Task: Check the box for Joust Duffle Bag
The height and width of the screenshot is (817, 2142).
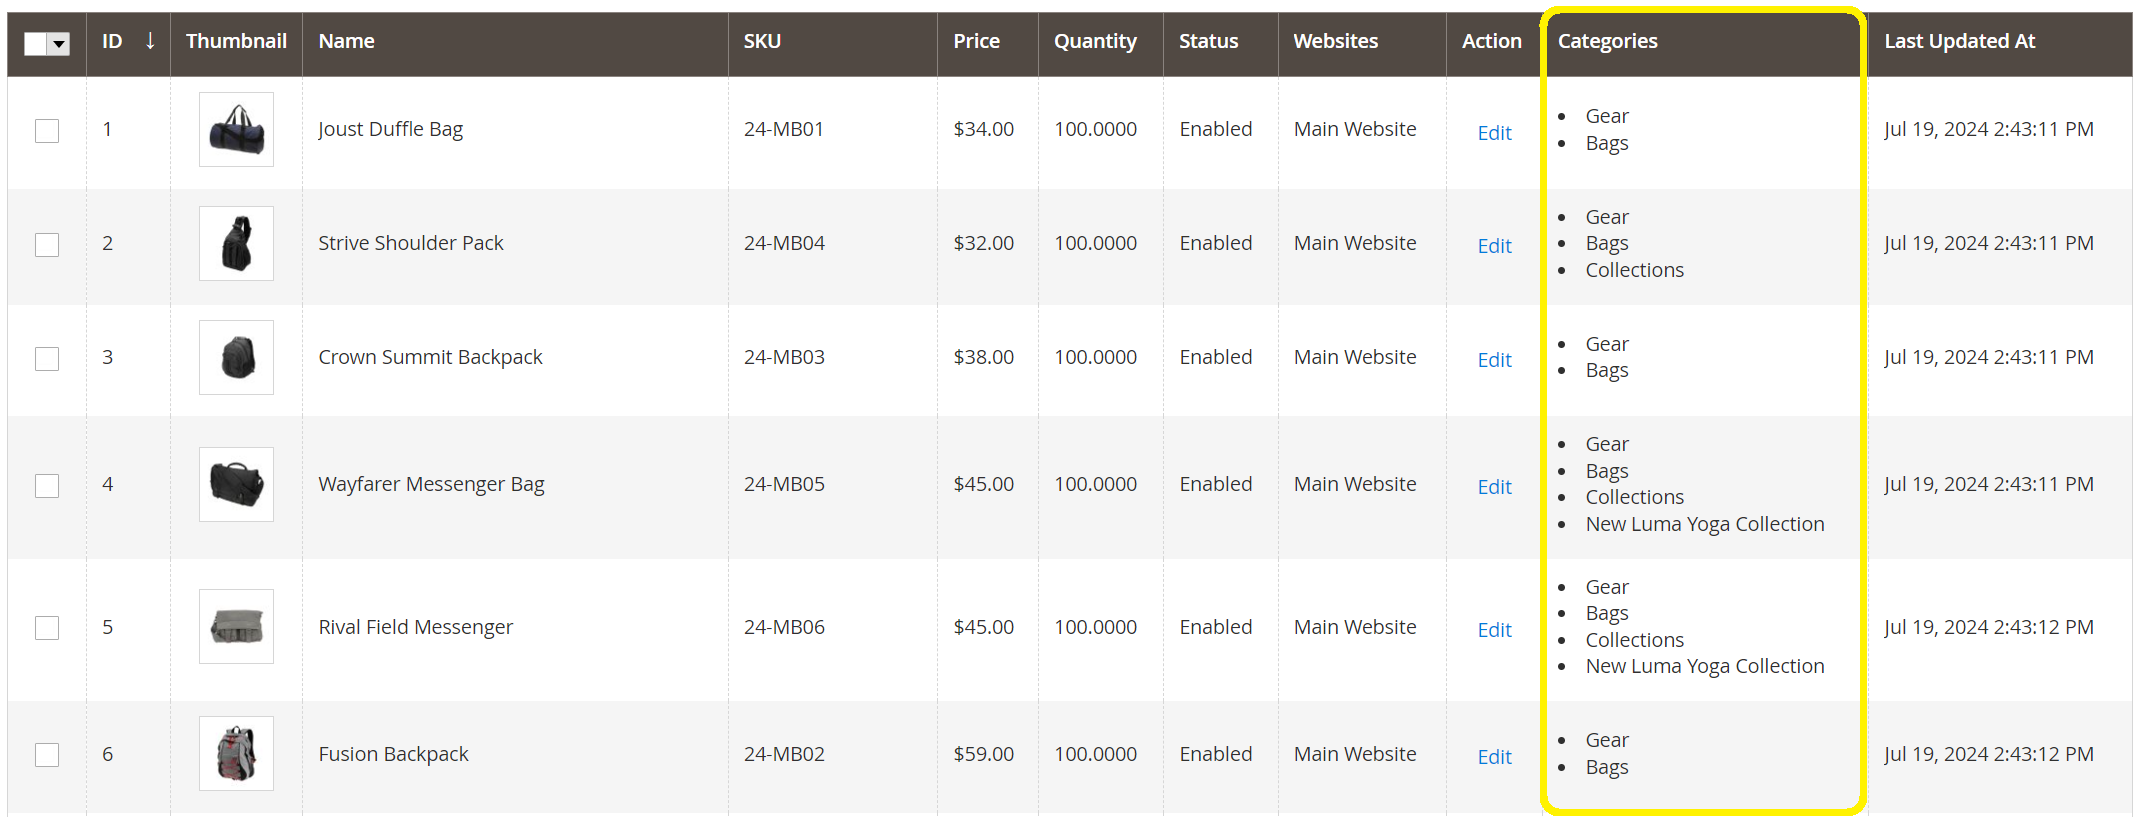Action: [x=47, y=131]
